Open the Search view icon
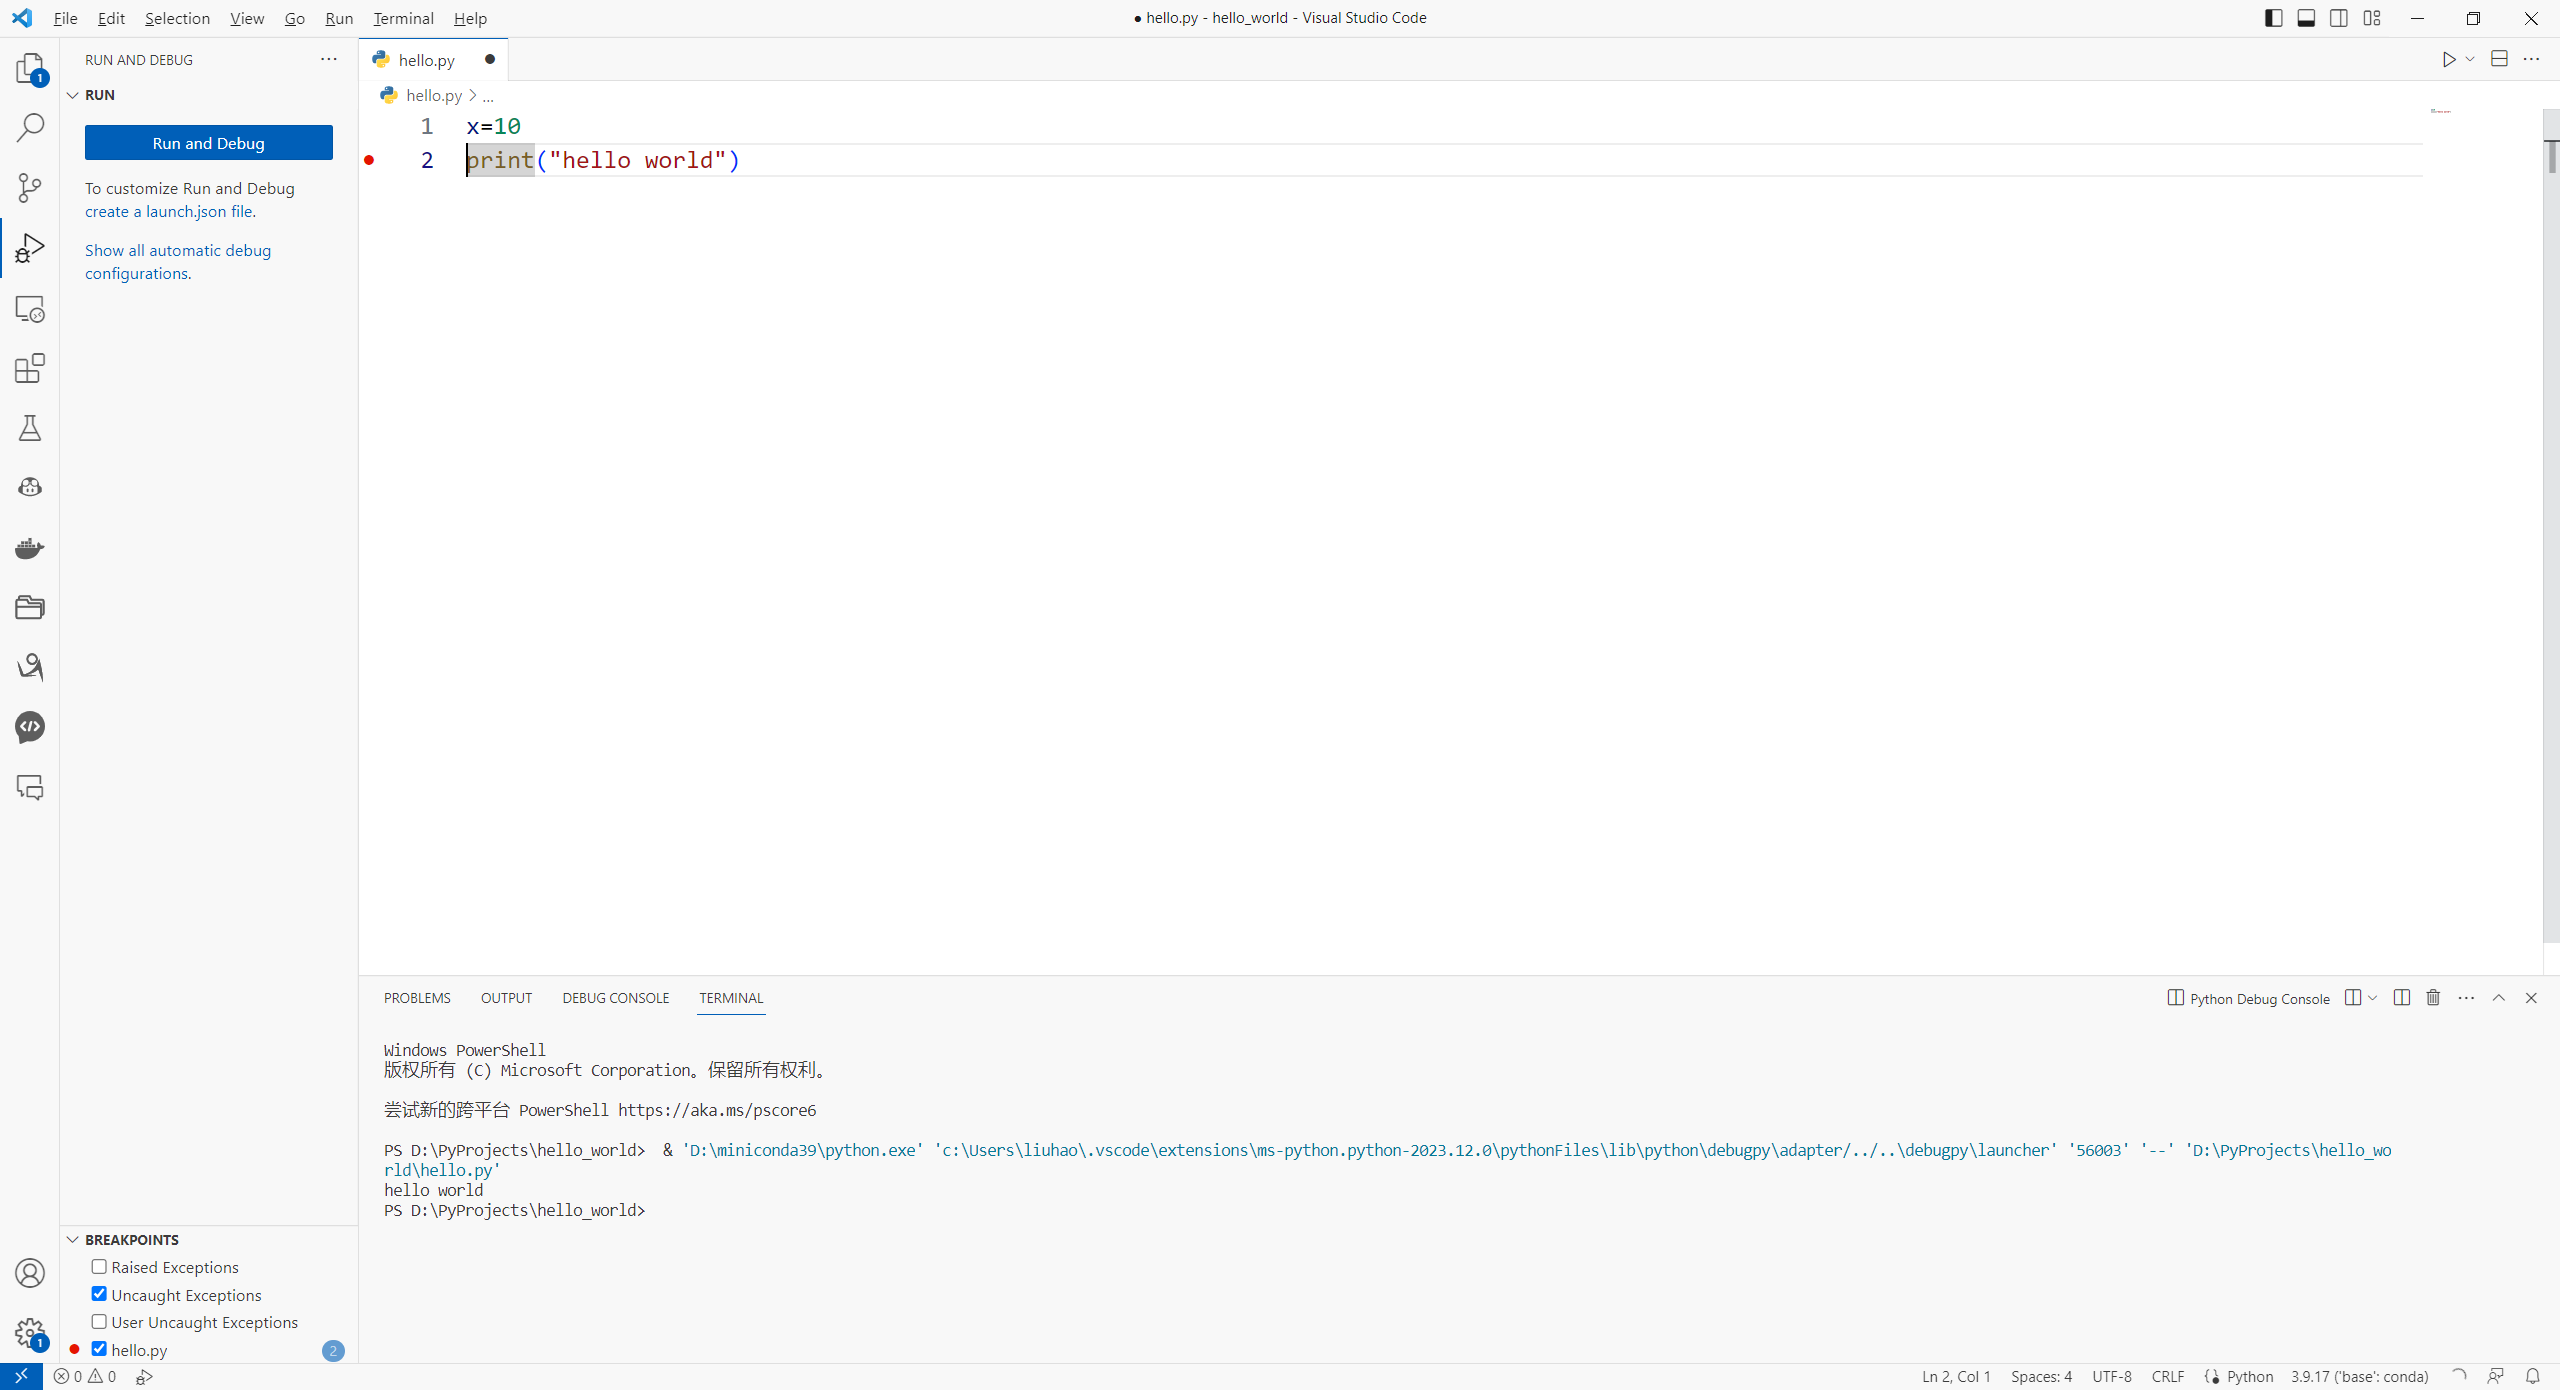Screen dimensions: 2560x1390 coord(30,128)
